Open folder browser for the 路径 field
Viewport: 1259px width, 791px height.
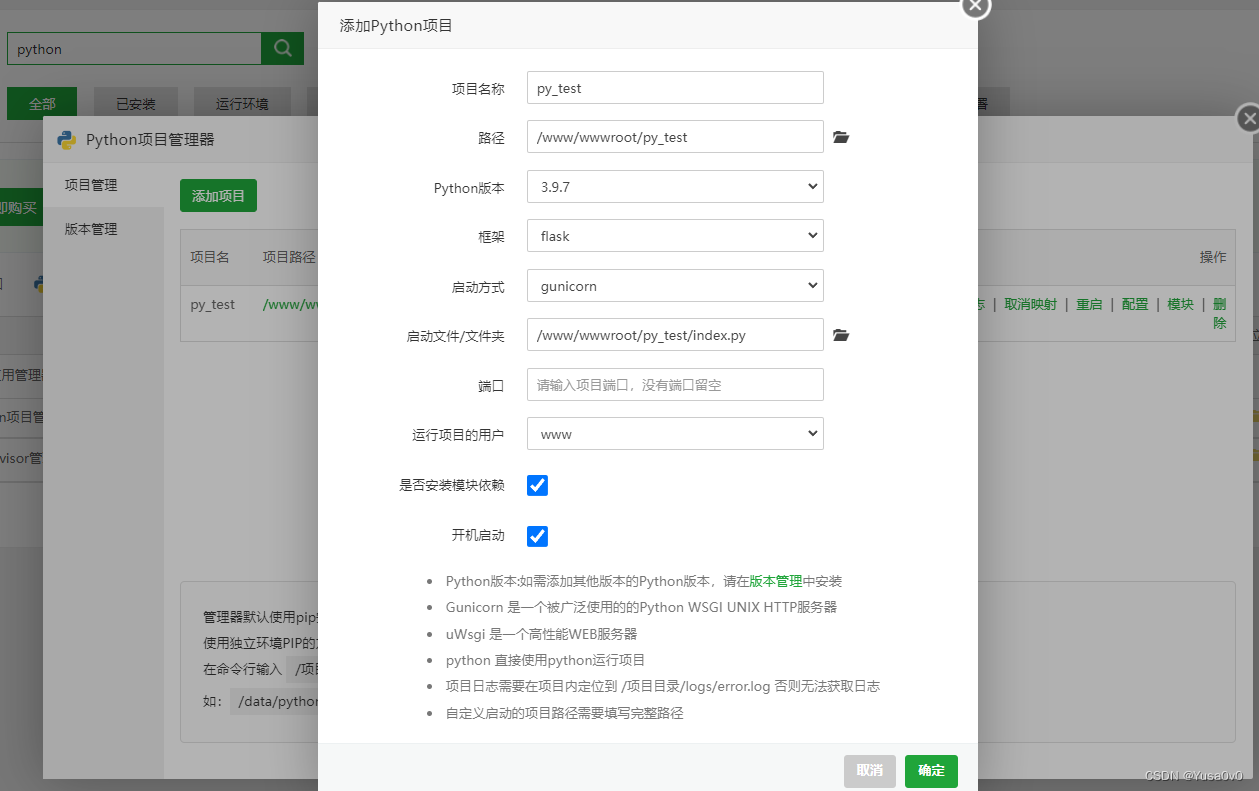[841, 137]
